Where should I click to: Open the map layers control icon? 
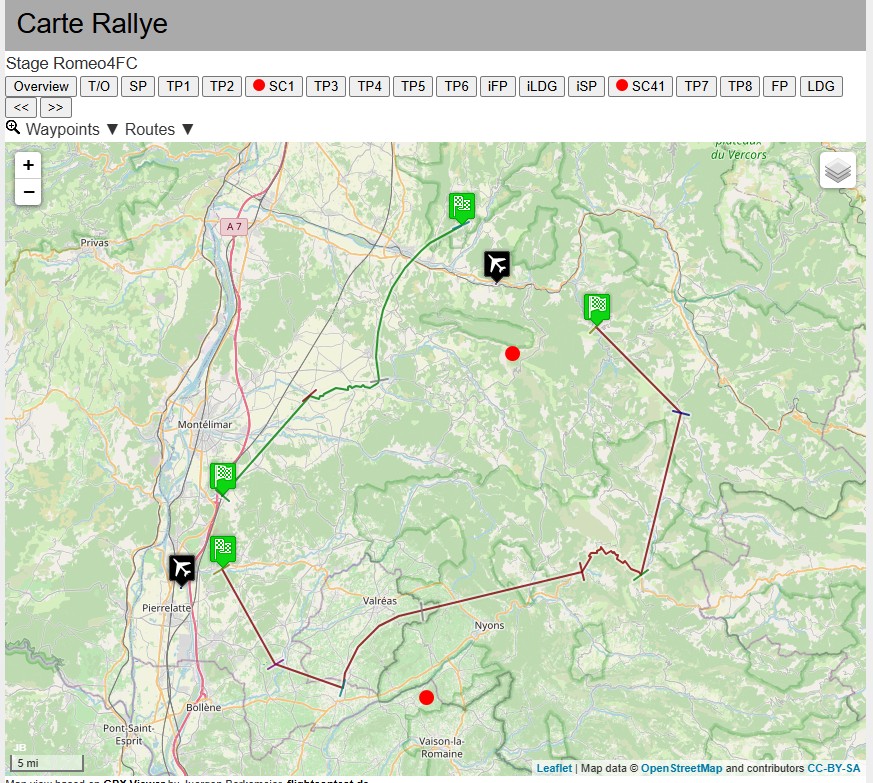pyautogui.click(x=838, y=171)
